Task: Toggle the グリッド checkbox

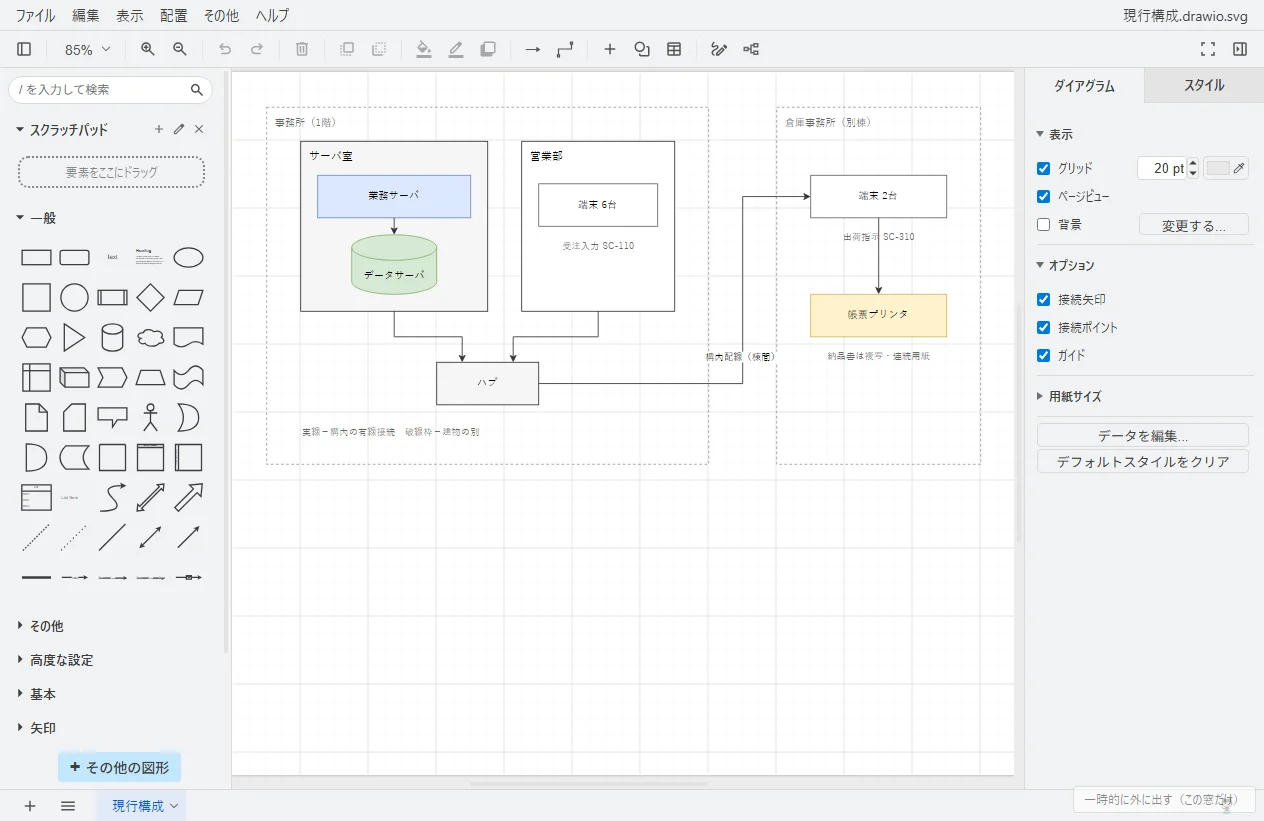Action: pyautogui.click(x=1044, y=168)
